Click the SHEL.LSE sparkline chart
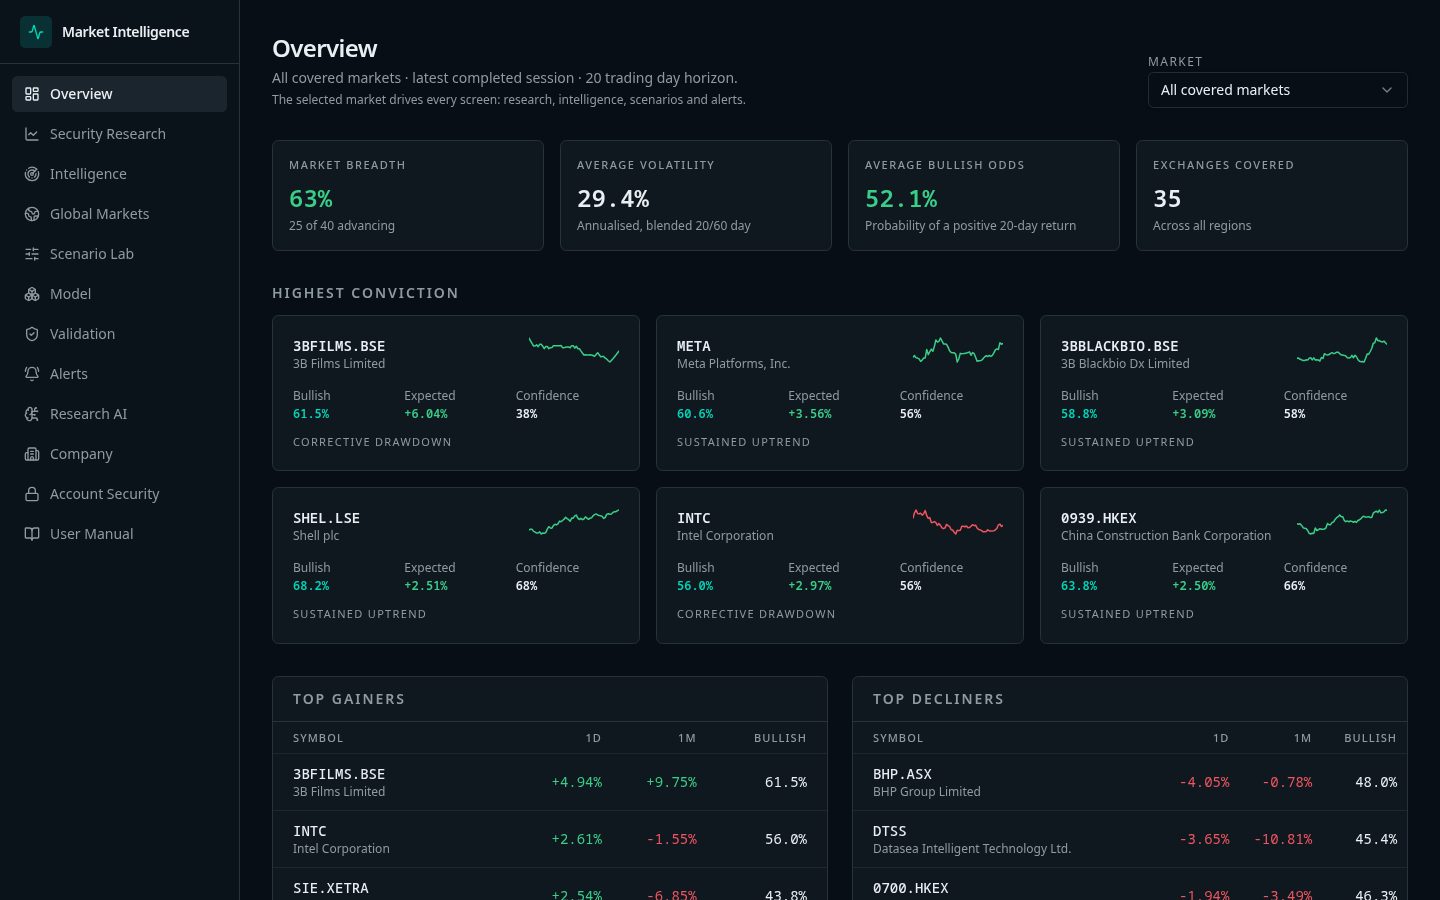The width and height of the screenshot is (1440, 900). pos(574,522)
